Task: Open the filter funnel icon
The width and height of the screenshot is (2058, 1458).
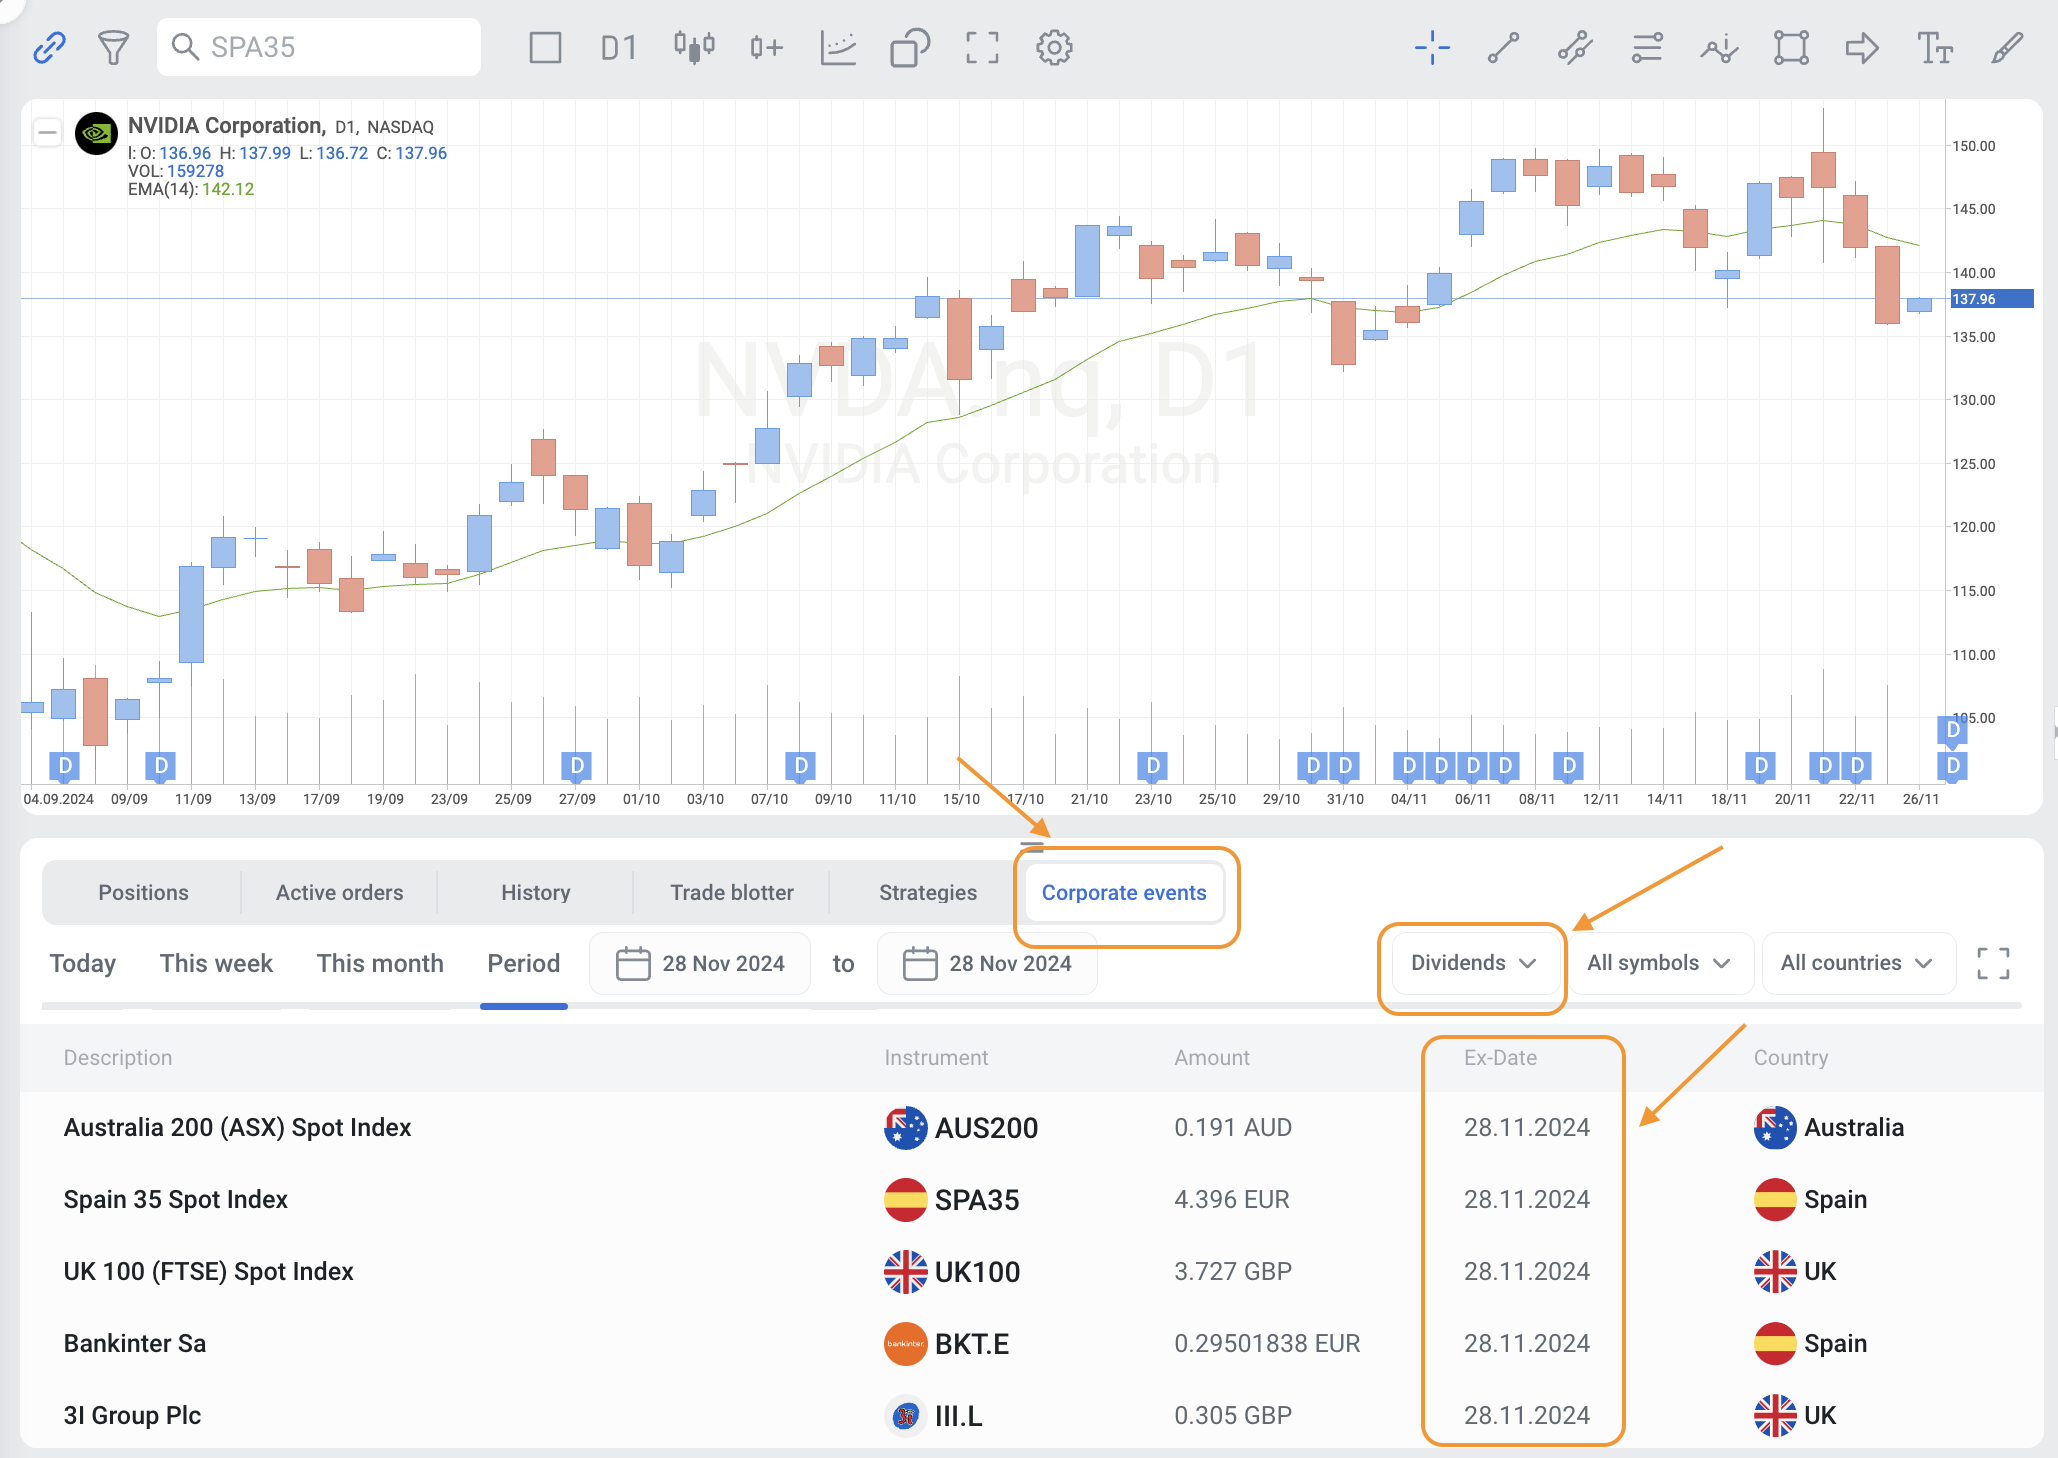Action: [x=113, y=47]
